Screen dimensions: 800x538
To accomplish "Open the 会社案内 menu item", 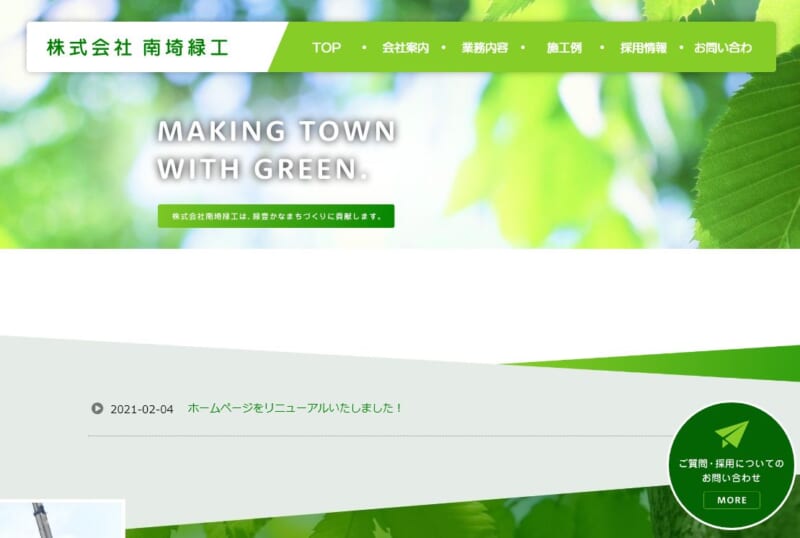I will (405, 47).
